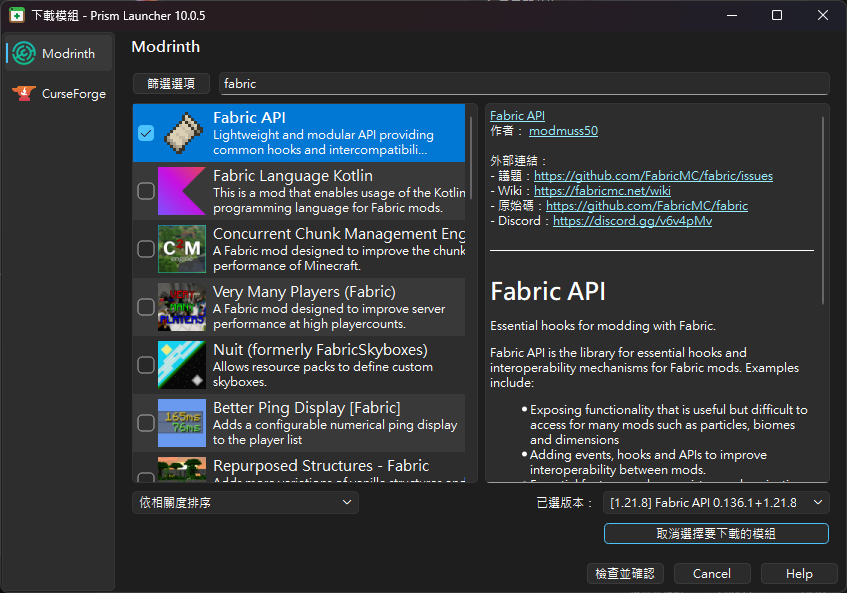This screenshot has width=847, height=593.
Task: Click the Concurrent Chunk Management Engine icon
Action: pos(182,249)
